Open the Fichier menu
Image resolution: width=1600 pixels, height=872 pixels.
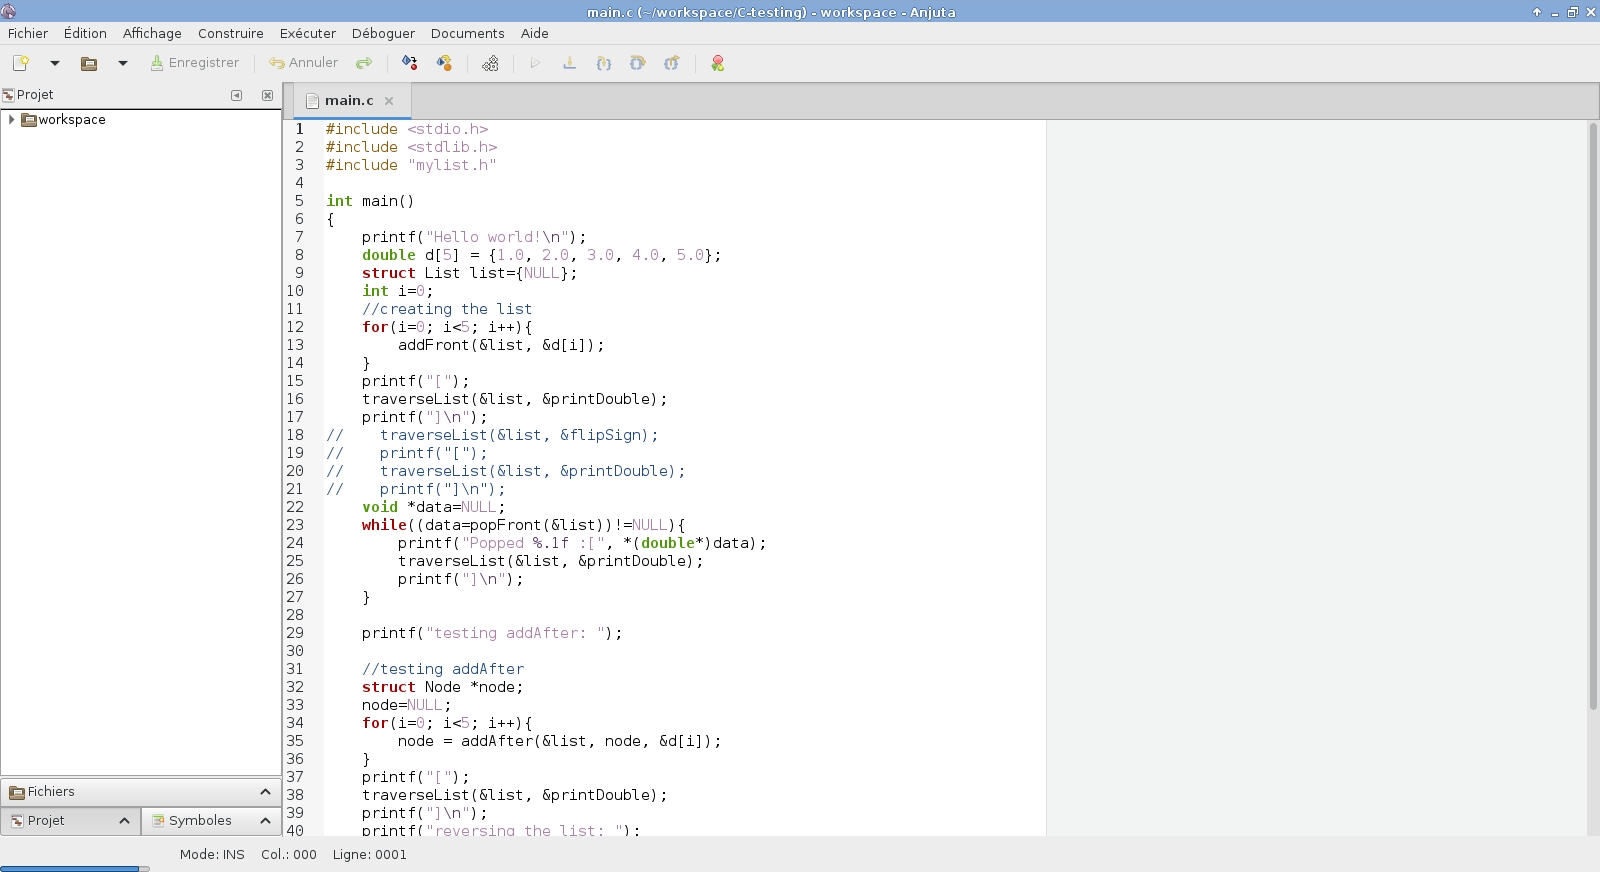tap(28, 33)
